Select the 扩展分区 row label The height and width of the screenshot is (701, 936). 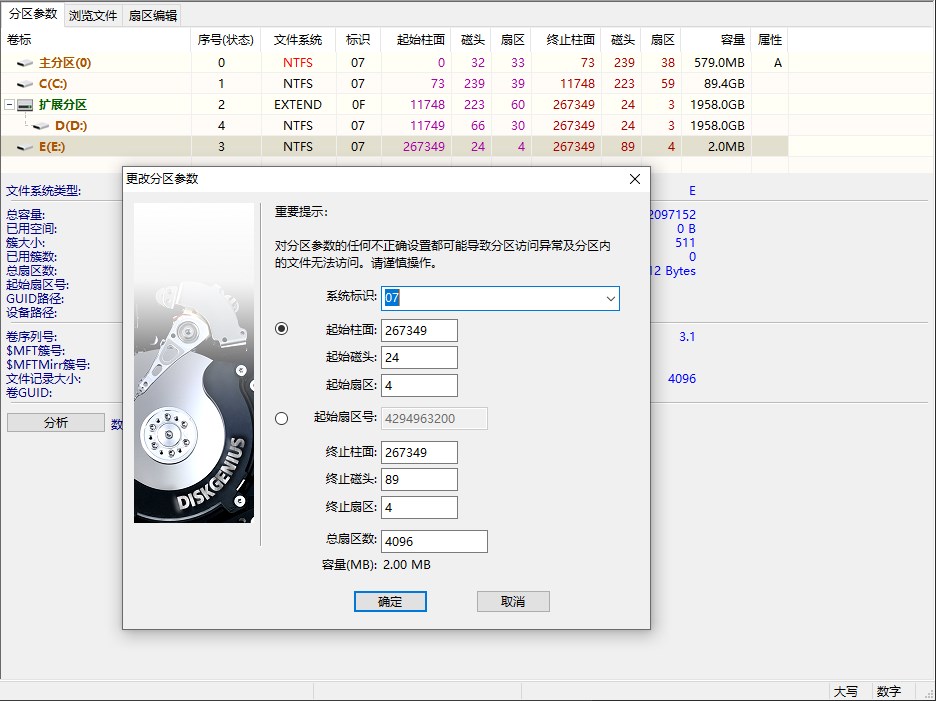click(x=63, y=104)
